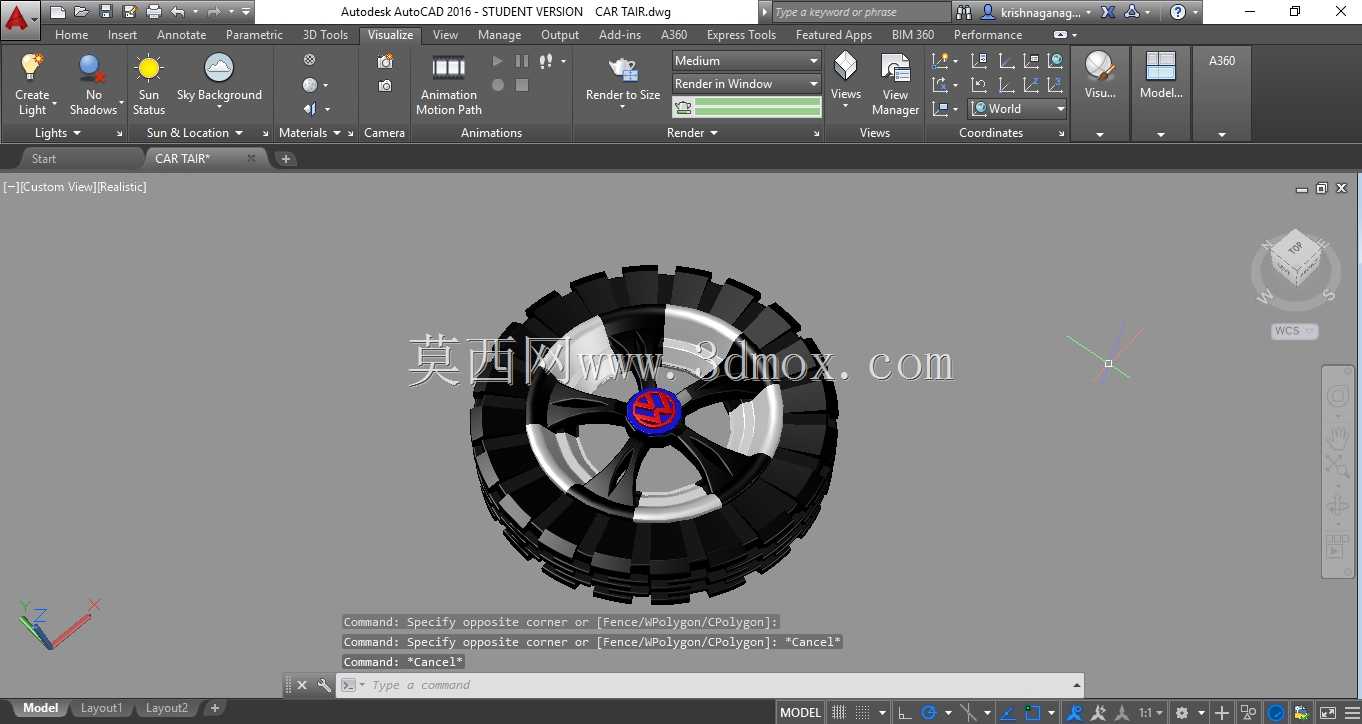Click the ViewCube TOP face

coord(1295,248)
